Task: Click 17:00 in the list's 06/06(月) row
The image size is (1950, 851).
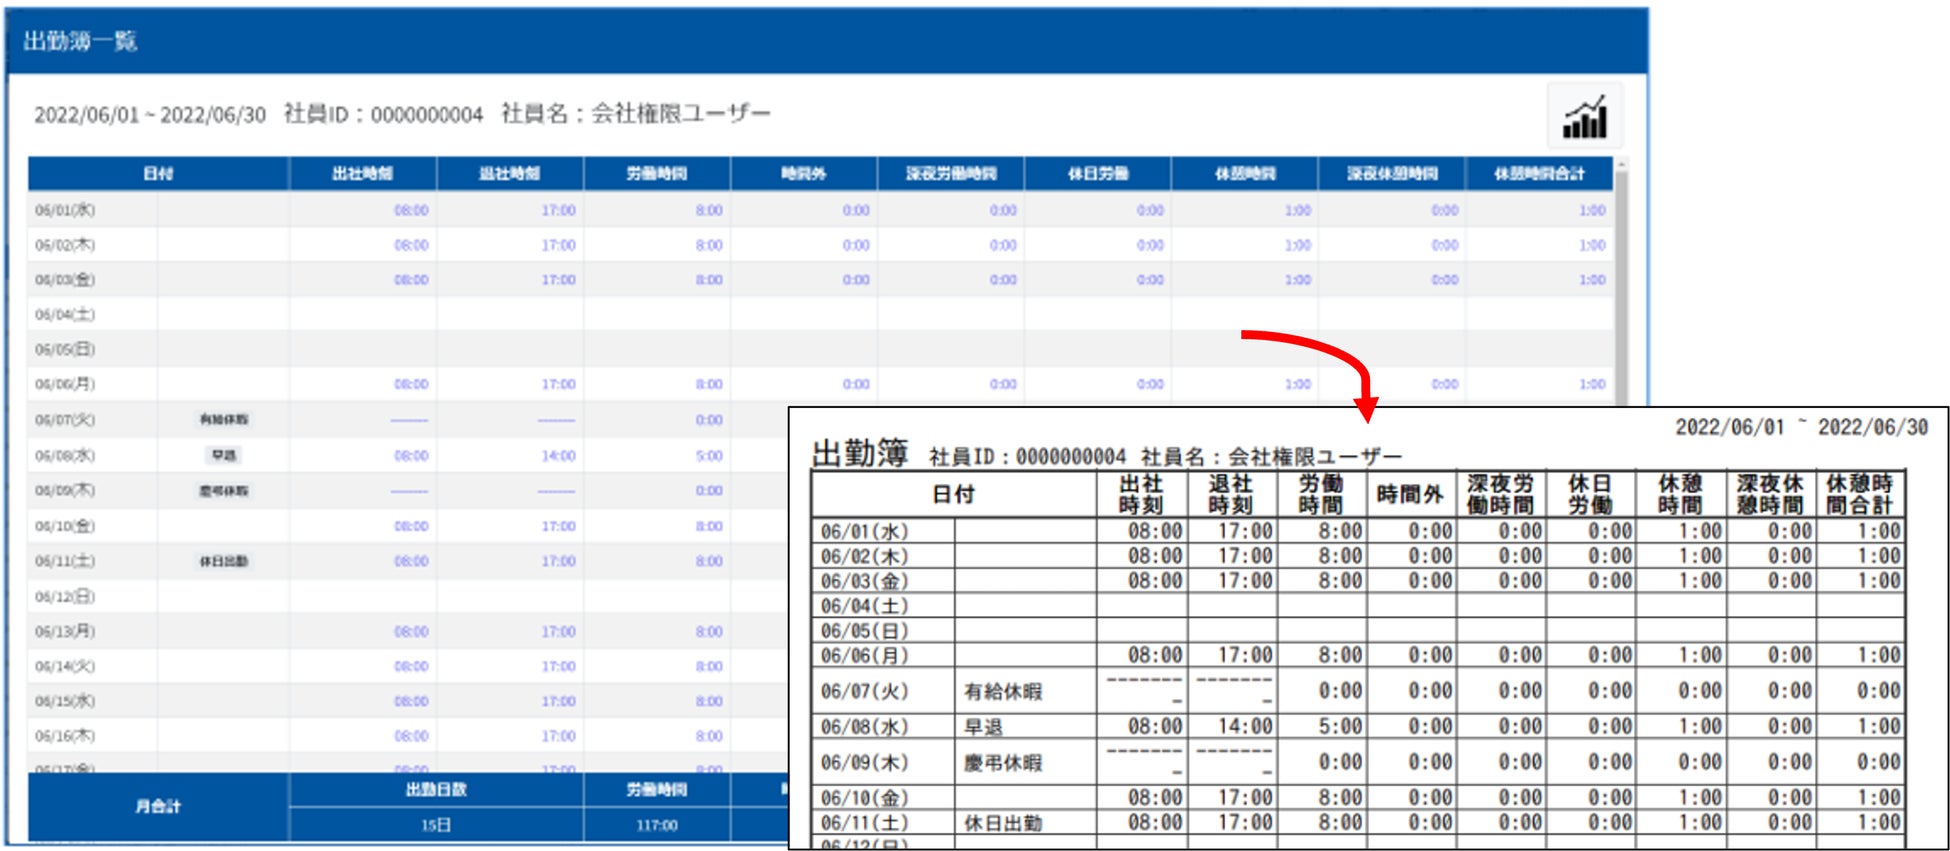Action: click(558, 384)
